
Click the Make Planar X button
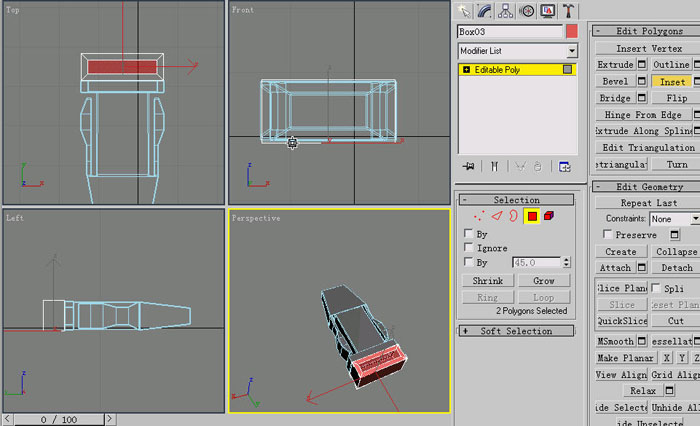[x=666, y=358]
